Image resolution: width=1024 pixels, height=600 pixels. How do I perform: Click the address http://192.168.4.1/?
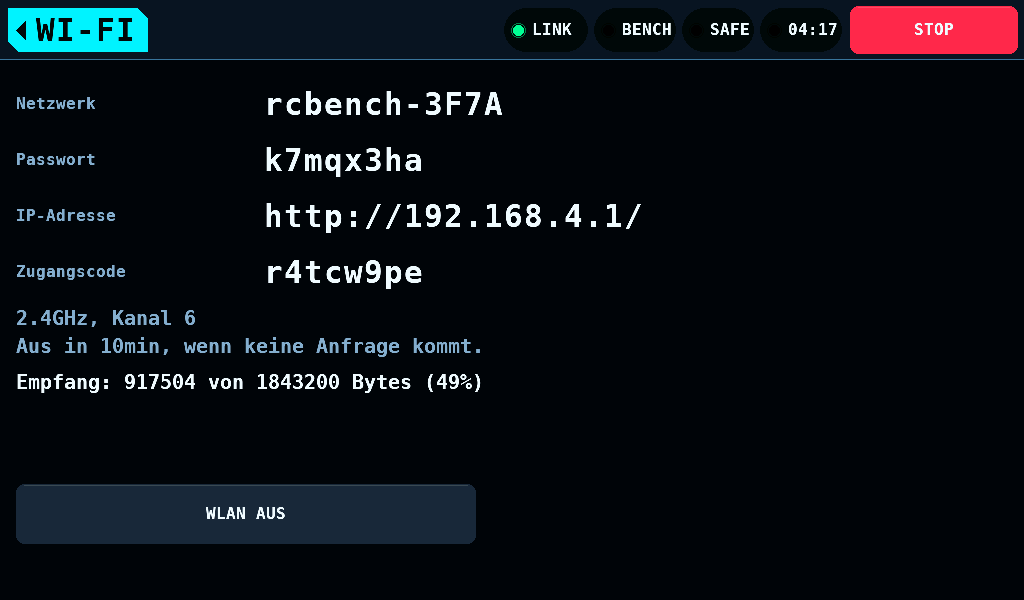(x=454, y=216)
